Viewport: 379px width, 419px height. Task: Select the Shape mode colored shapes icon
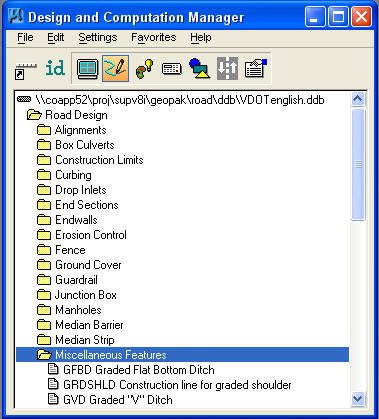[x=199, y=68]
